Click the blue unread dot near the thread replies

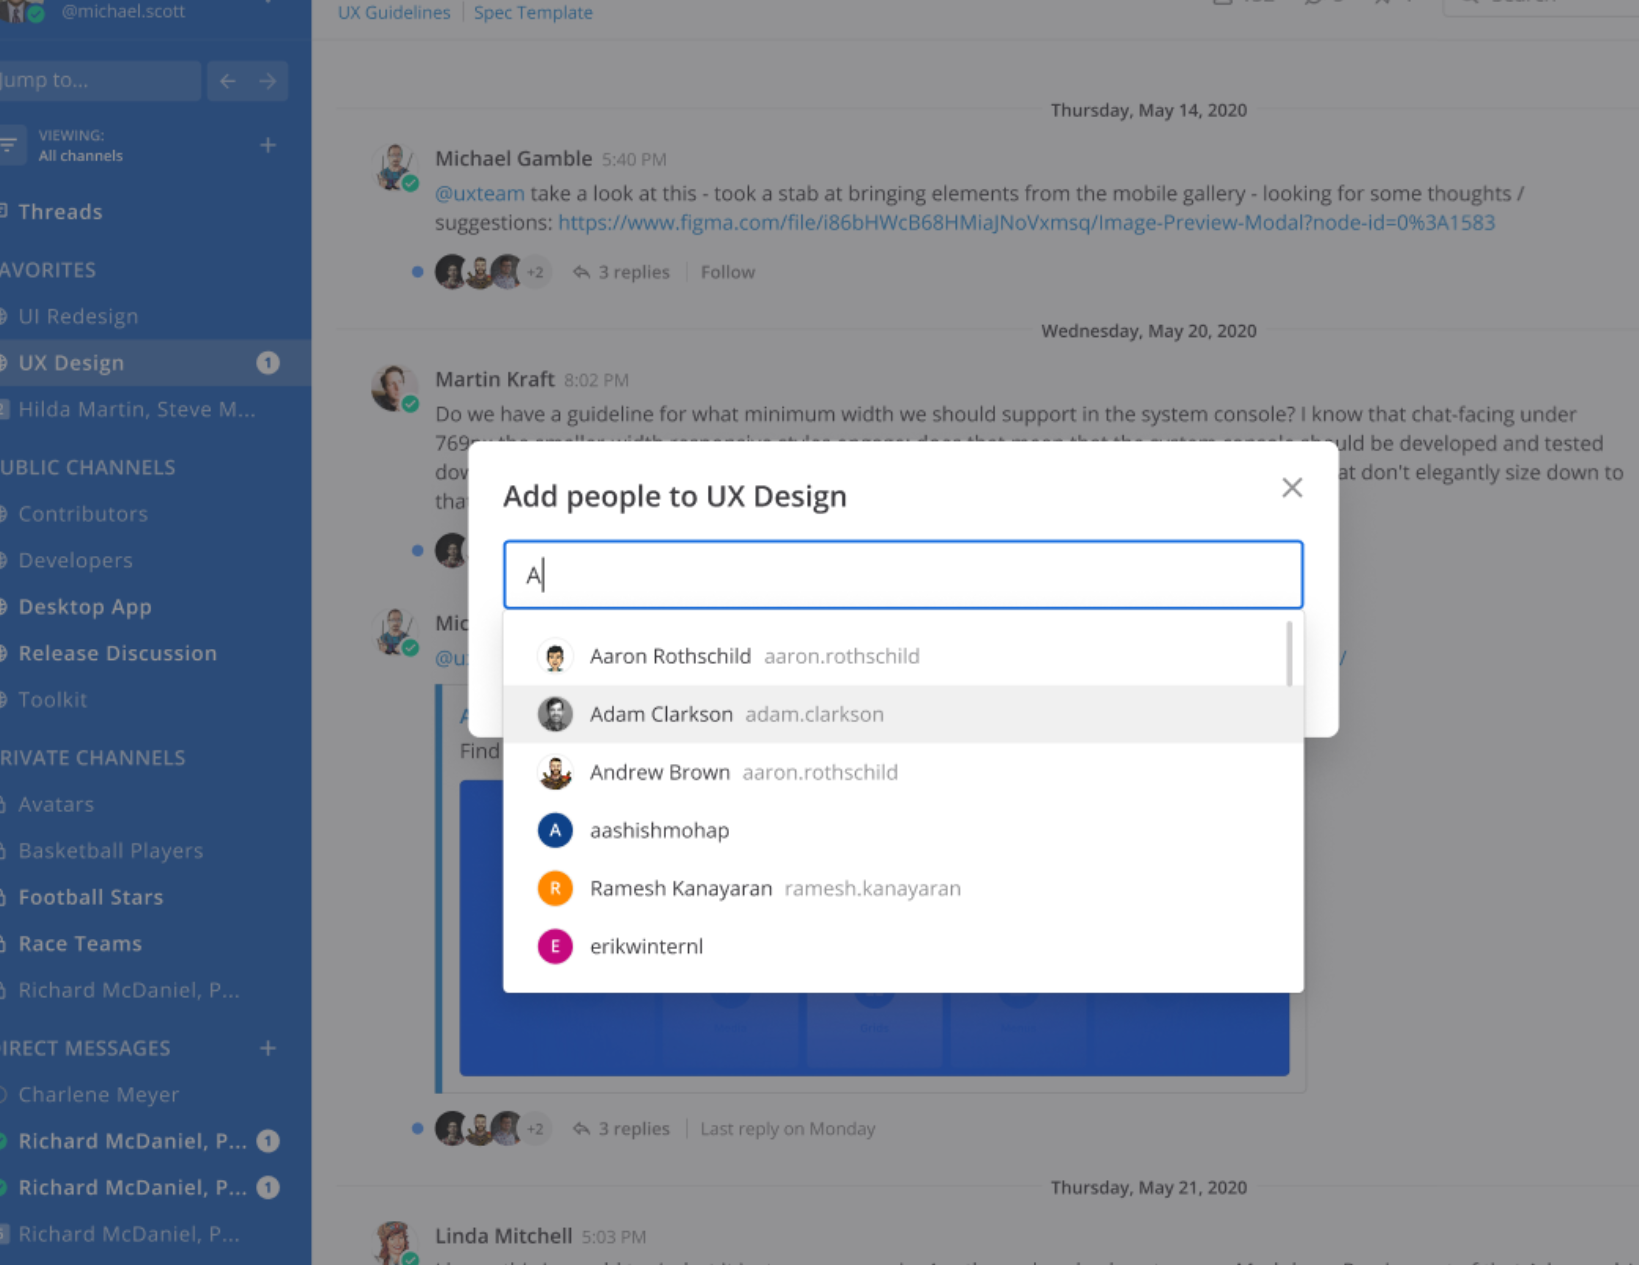pos(417,271)
